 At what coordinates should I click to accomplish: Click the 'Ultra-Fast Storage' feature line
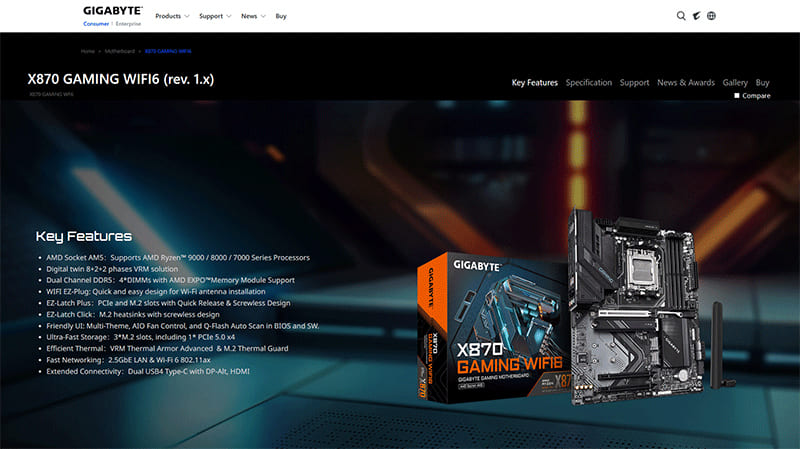coord(141,337)
